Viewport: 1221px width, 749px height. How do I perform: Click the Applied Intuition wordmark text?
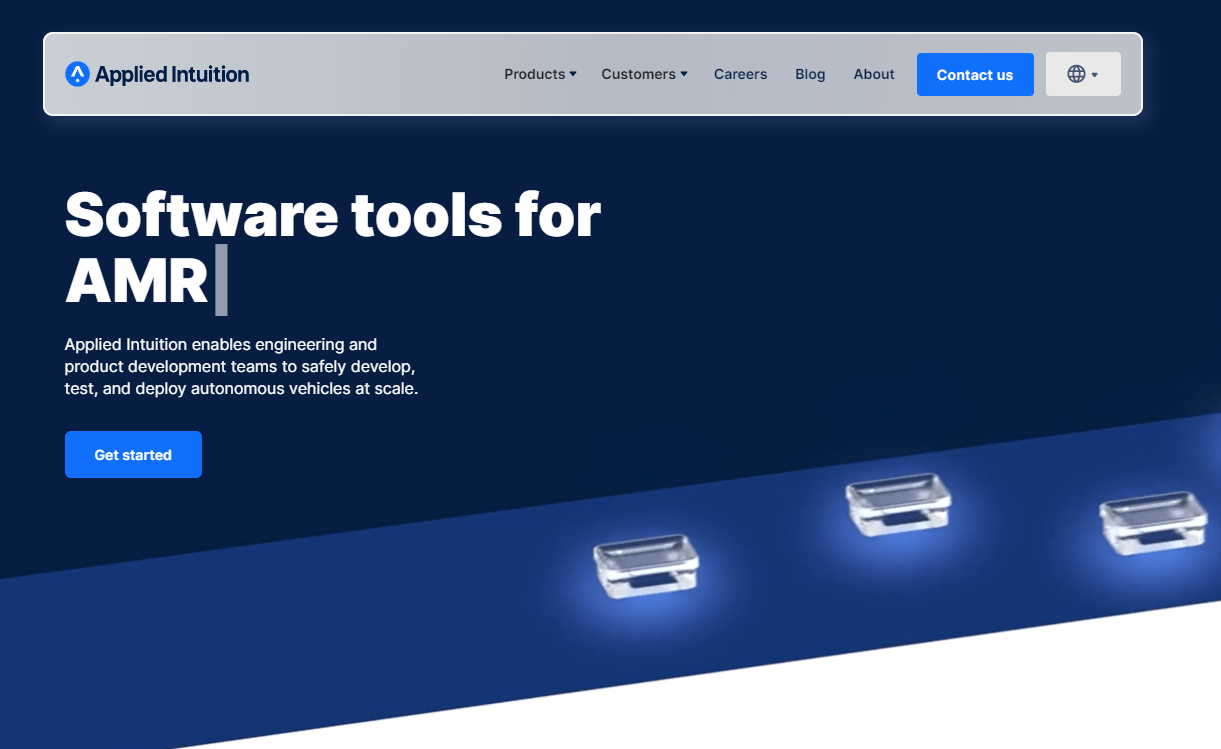point(172,74)
